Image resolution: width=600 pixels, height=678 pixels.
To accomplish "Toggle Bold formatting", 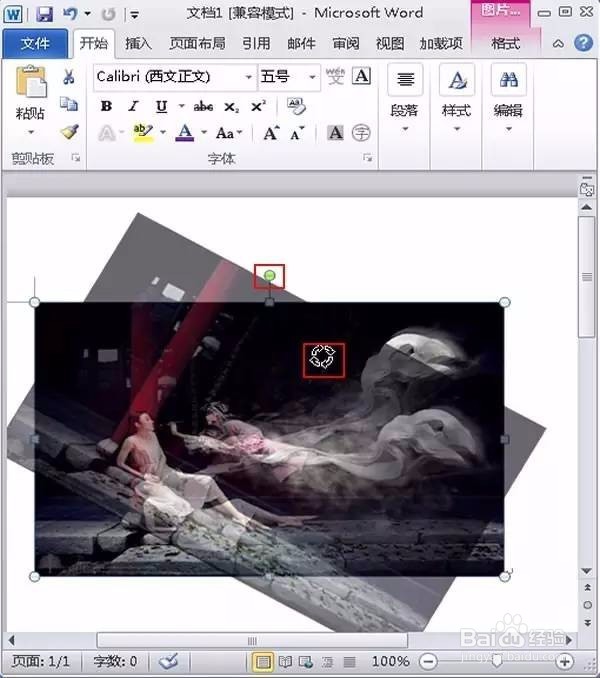I will (x=106, y=106).
